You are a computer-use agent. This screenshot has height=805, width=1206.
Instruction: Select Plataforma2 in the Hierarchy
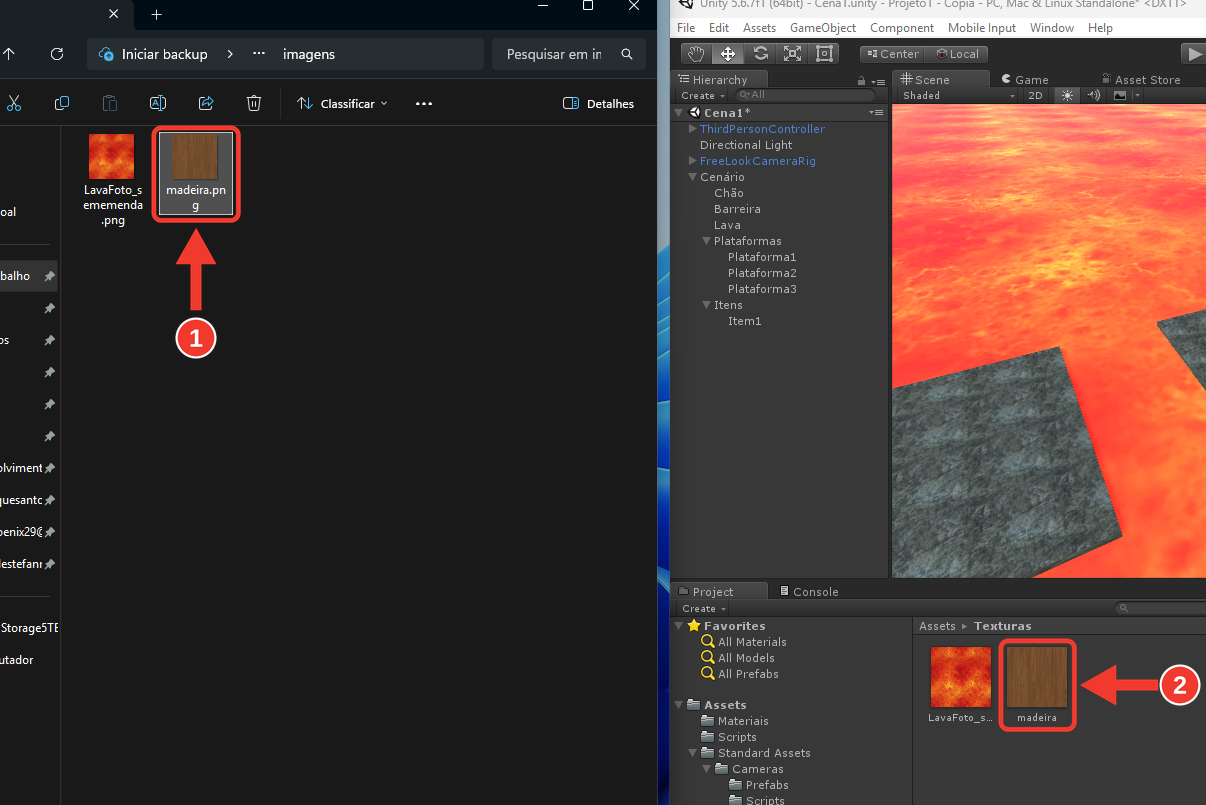point(762,273)
